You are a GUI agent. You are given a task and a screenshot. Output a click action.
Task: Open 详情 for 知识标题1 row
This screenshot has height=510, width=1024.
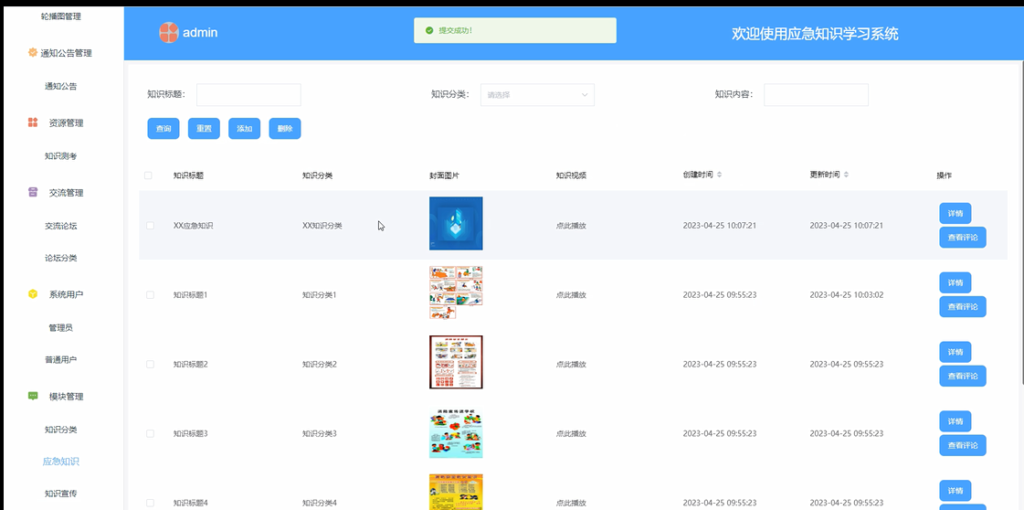955,283
